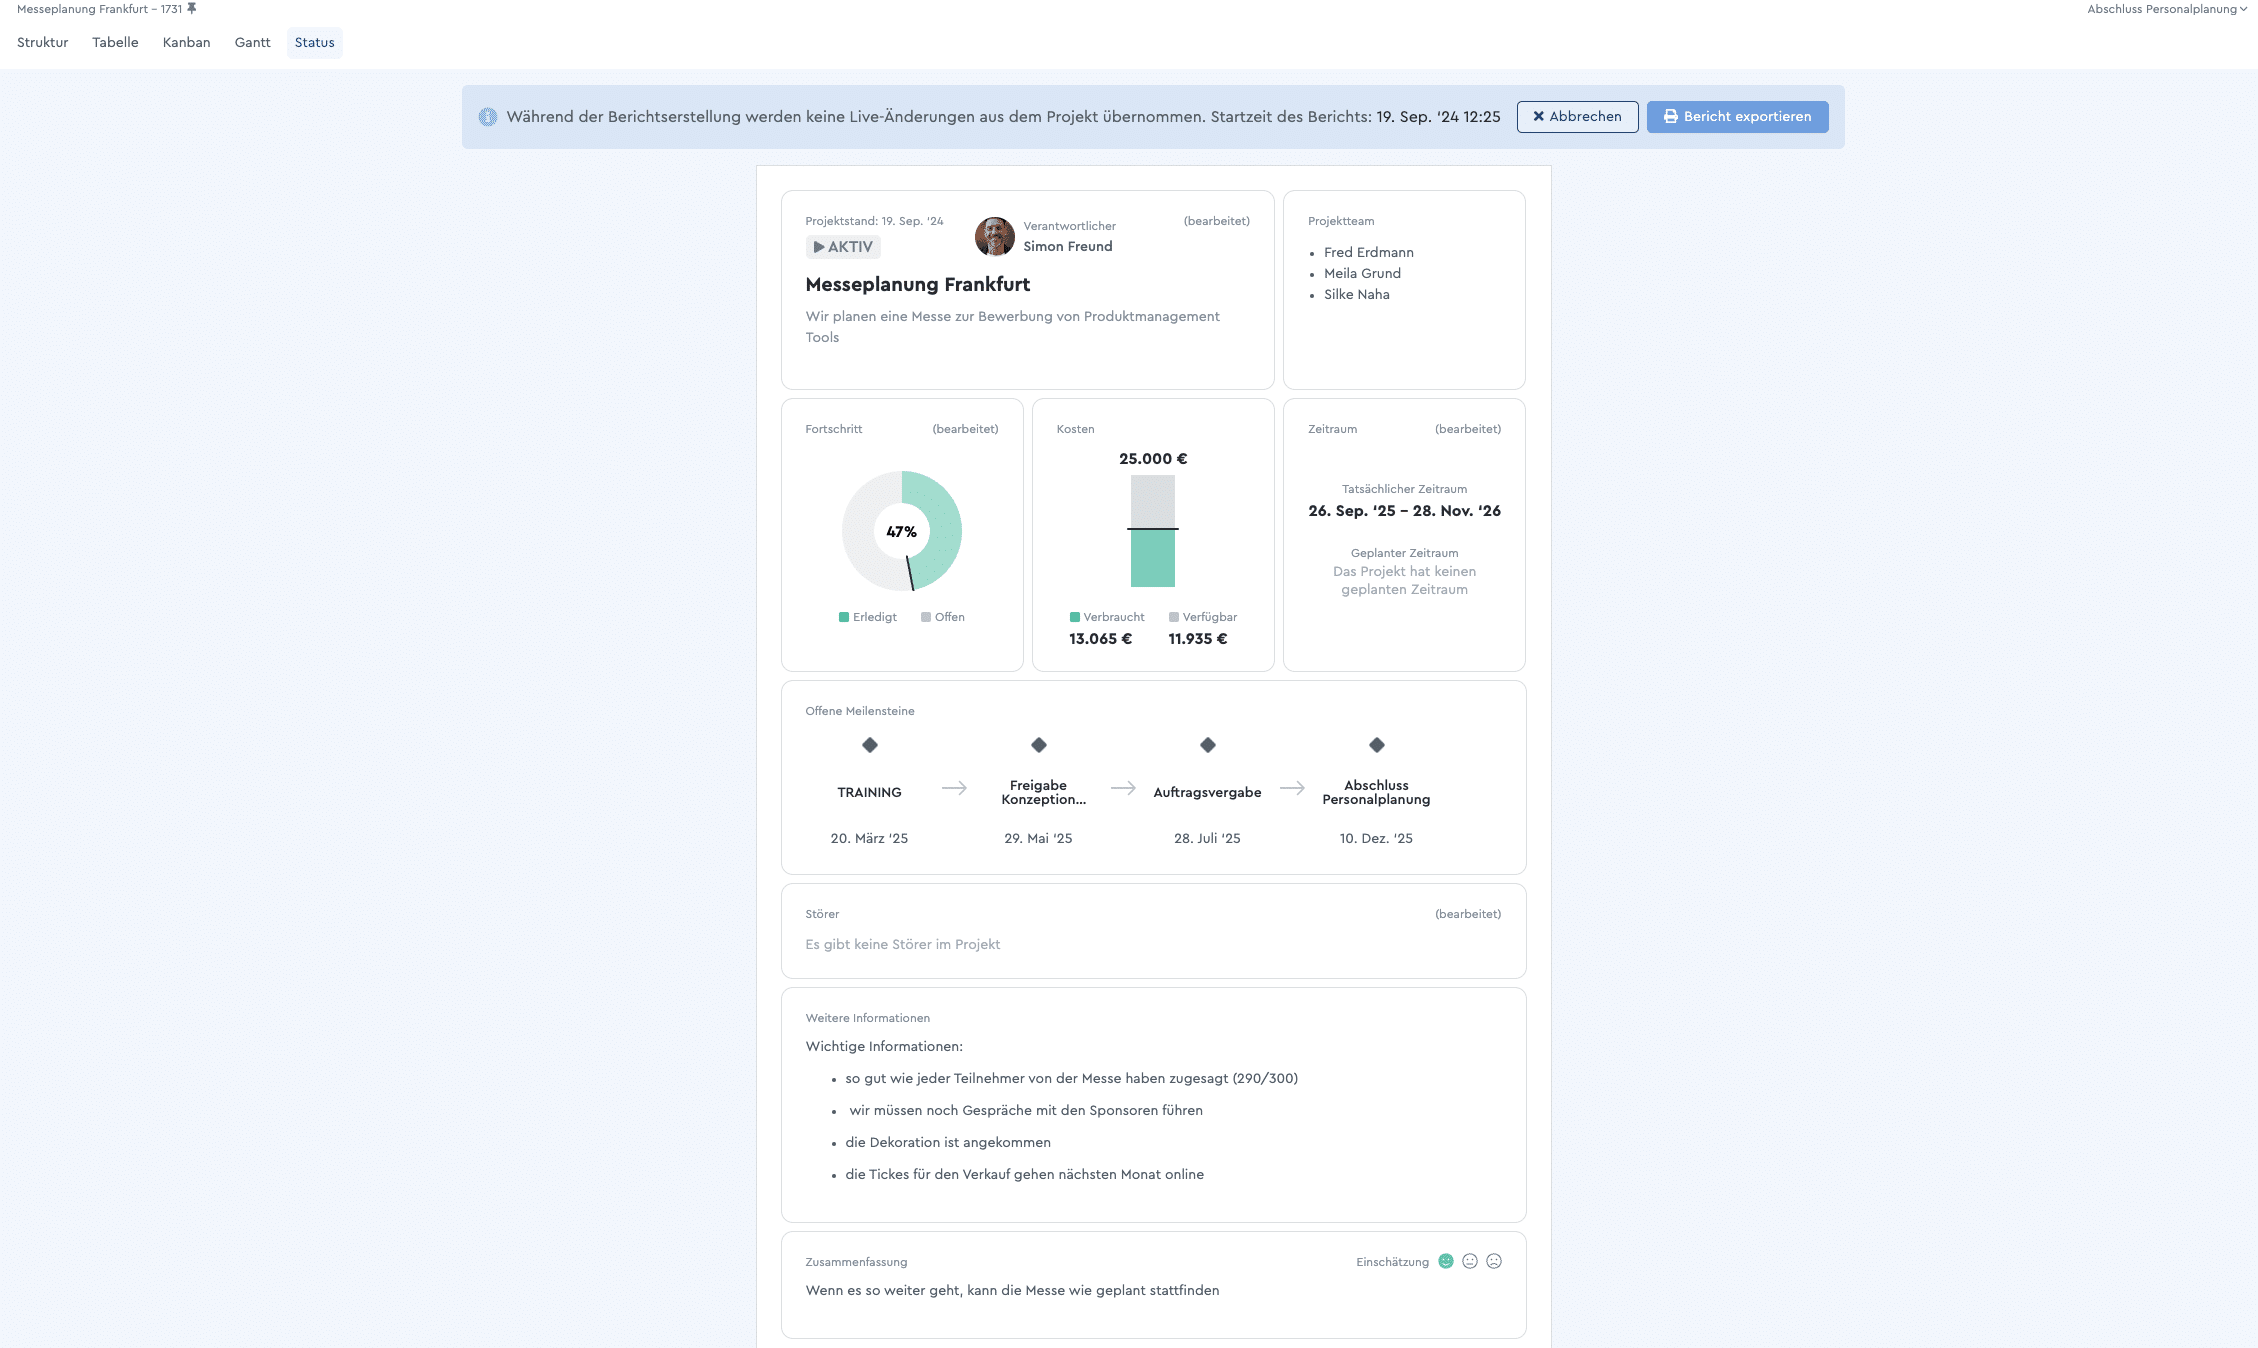Click Bericht exportieren button
Screen dimensions: 2258x1348
(1737, 117)
